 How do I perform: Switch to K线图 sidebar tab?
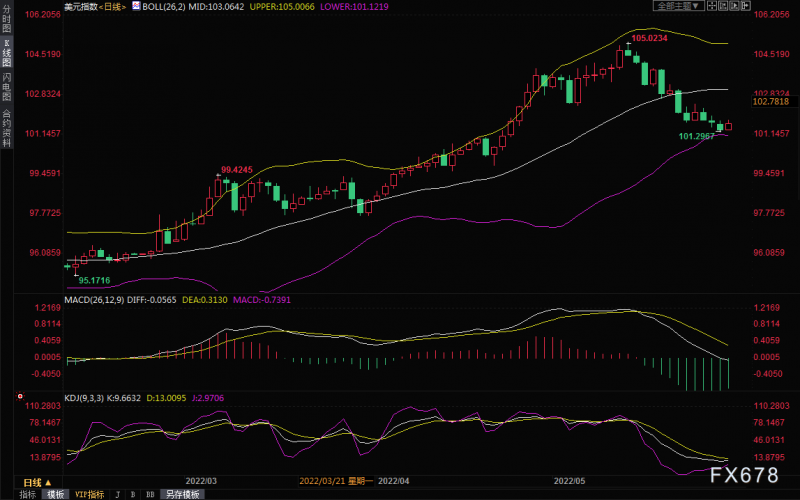[x=6, y=54]
